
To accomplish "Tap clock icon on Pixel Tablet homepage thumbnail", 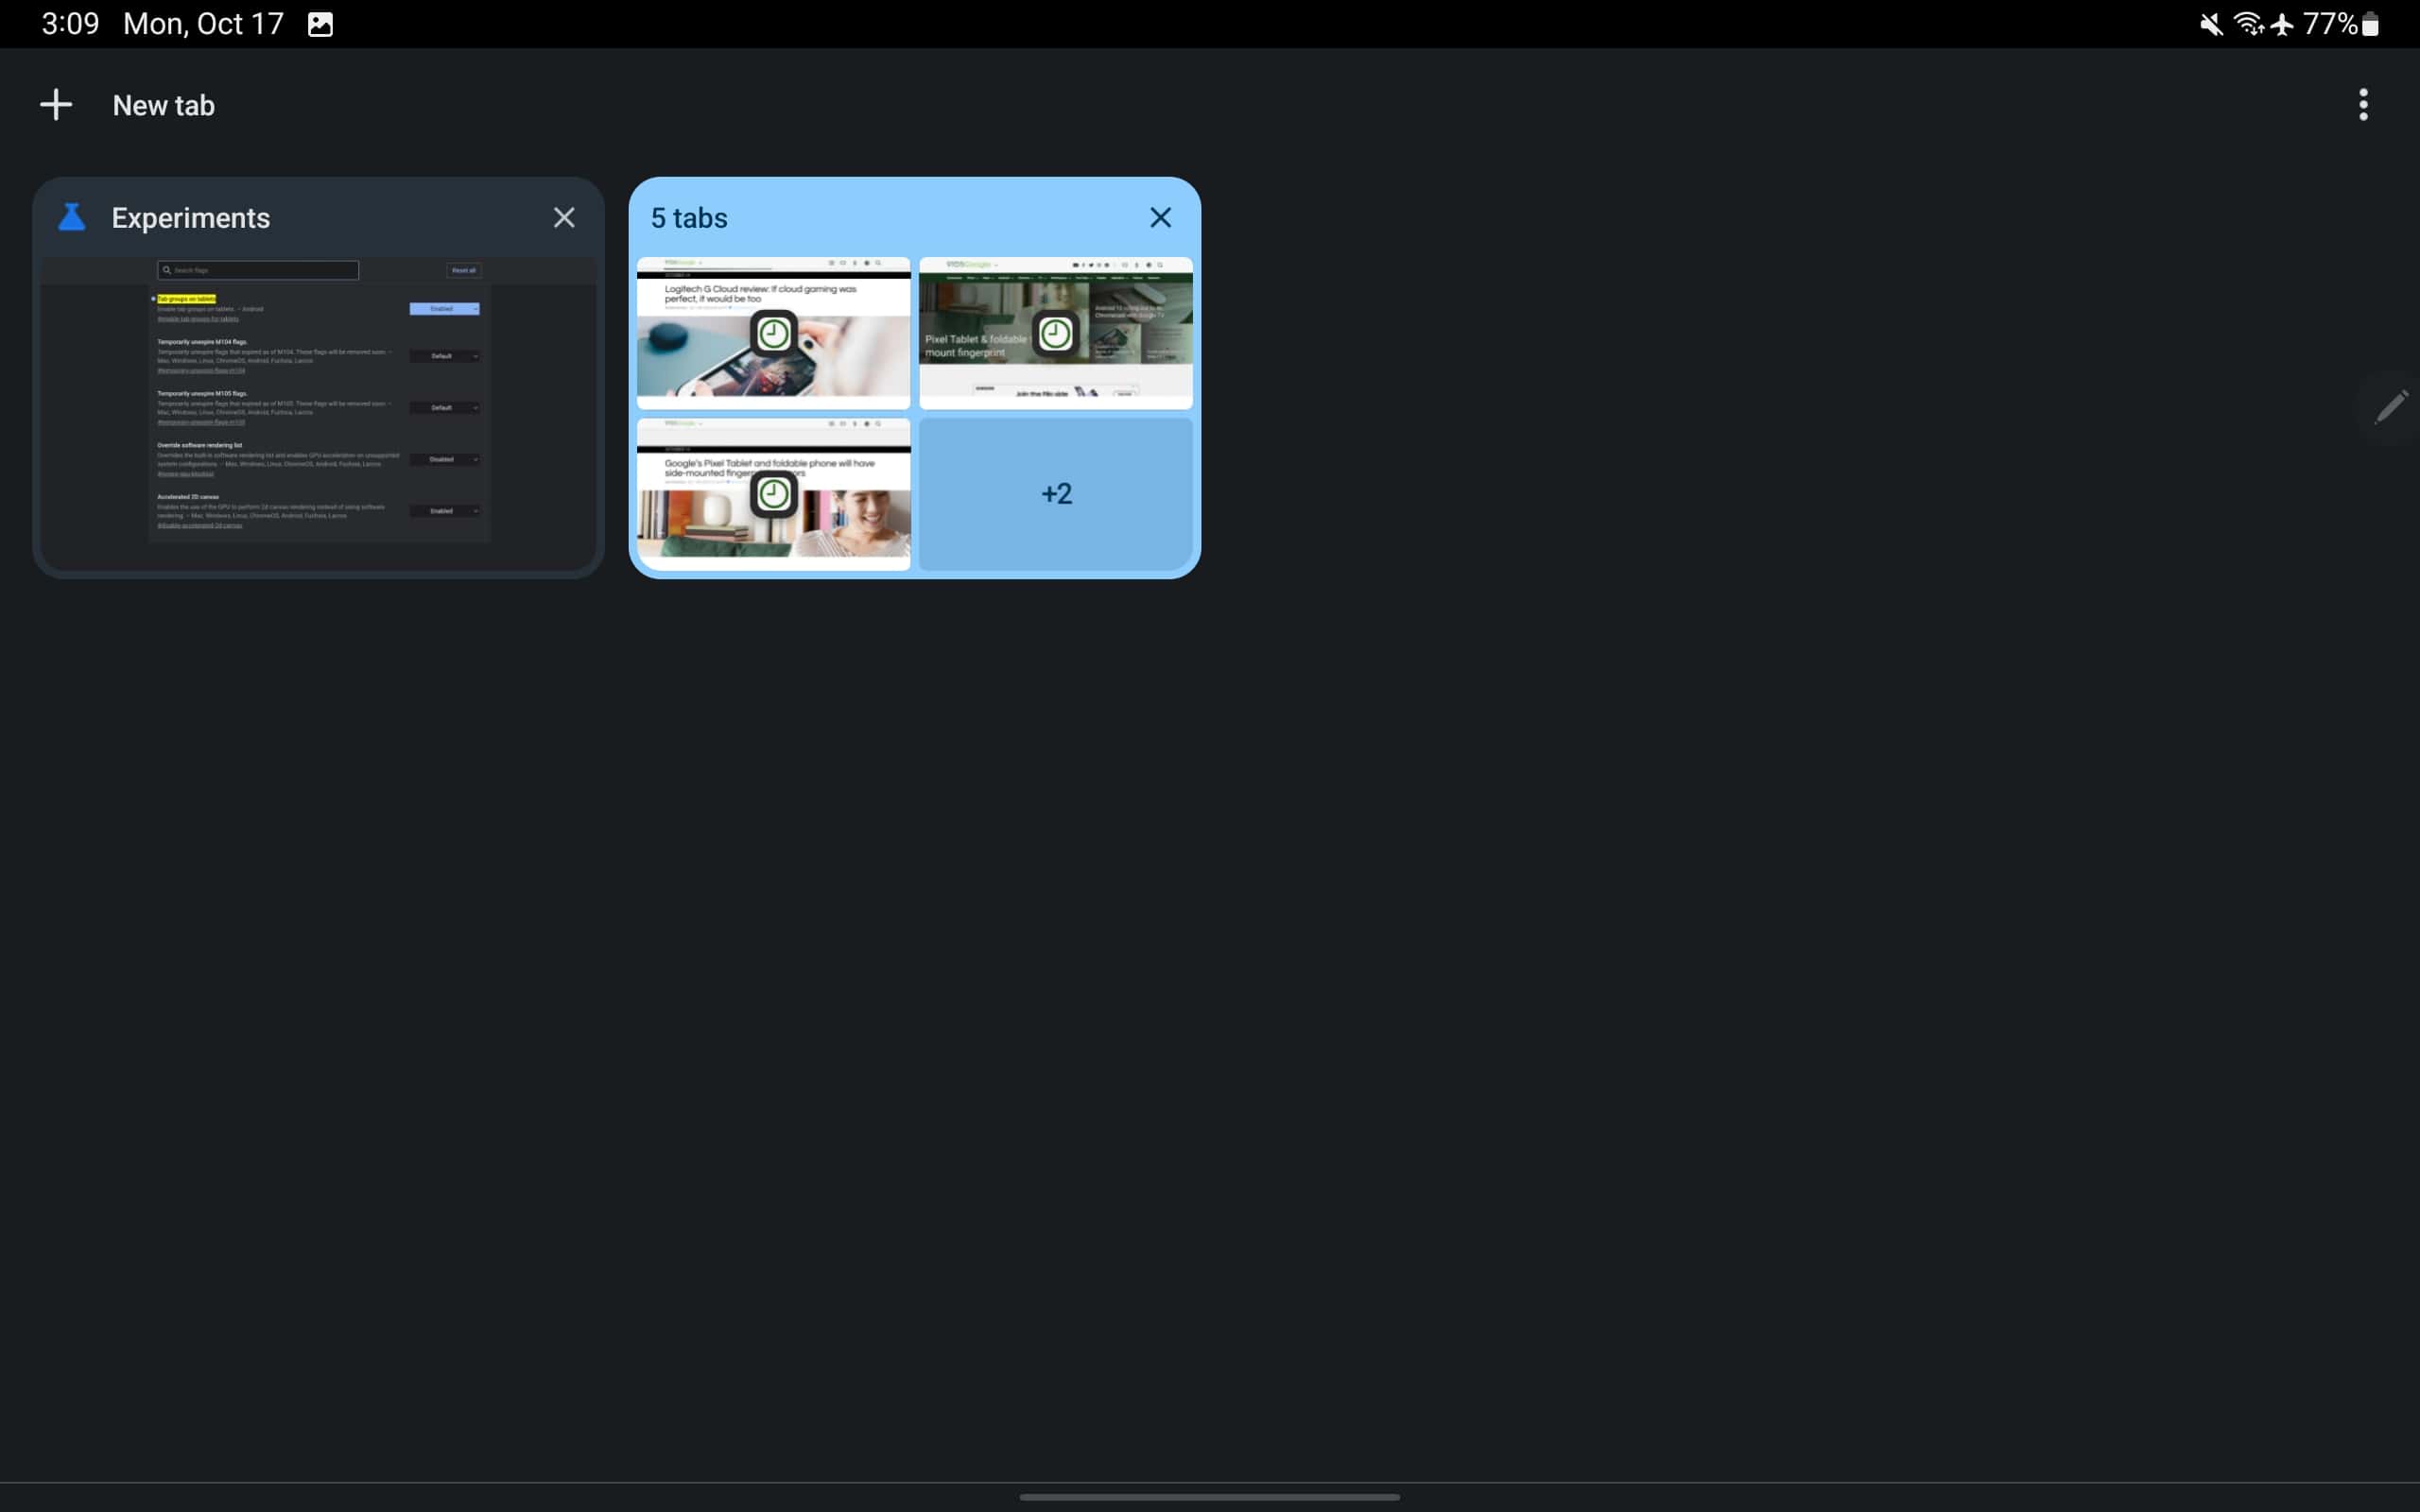I will pyautogui.click(x=1055, y=334).
